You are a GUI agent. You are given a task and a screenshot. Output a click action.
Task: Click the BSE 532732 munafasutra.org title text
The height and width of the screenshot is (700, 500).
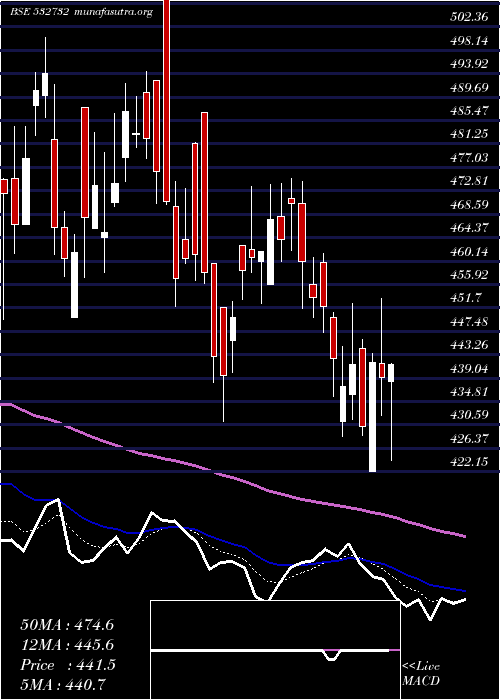pyautogui.click(x=81, y=12)
